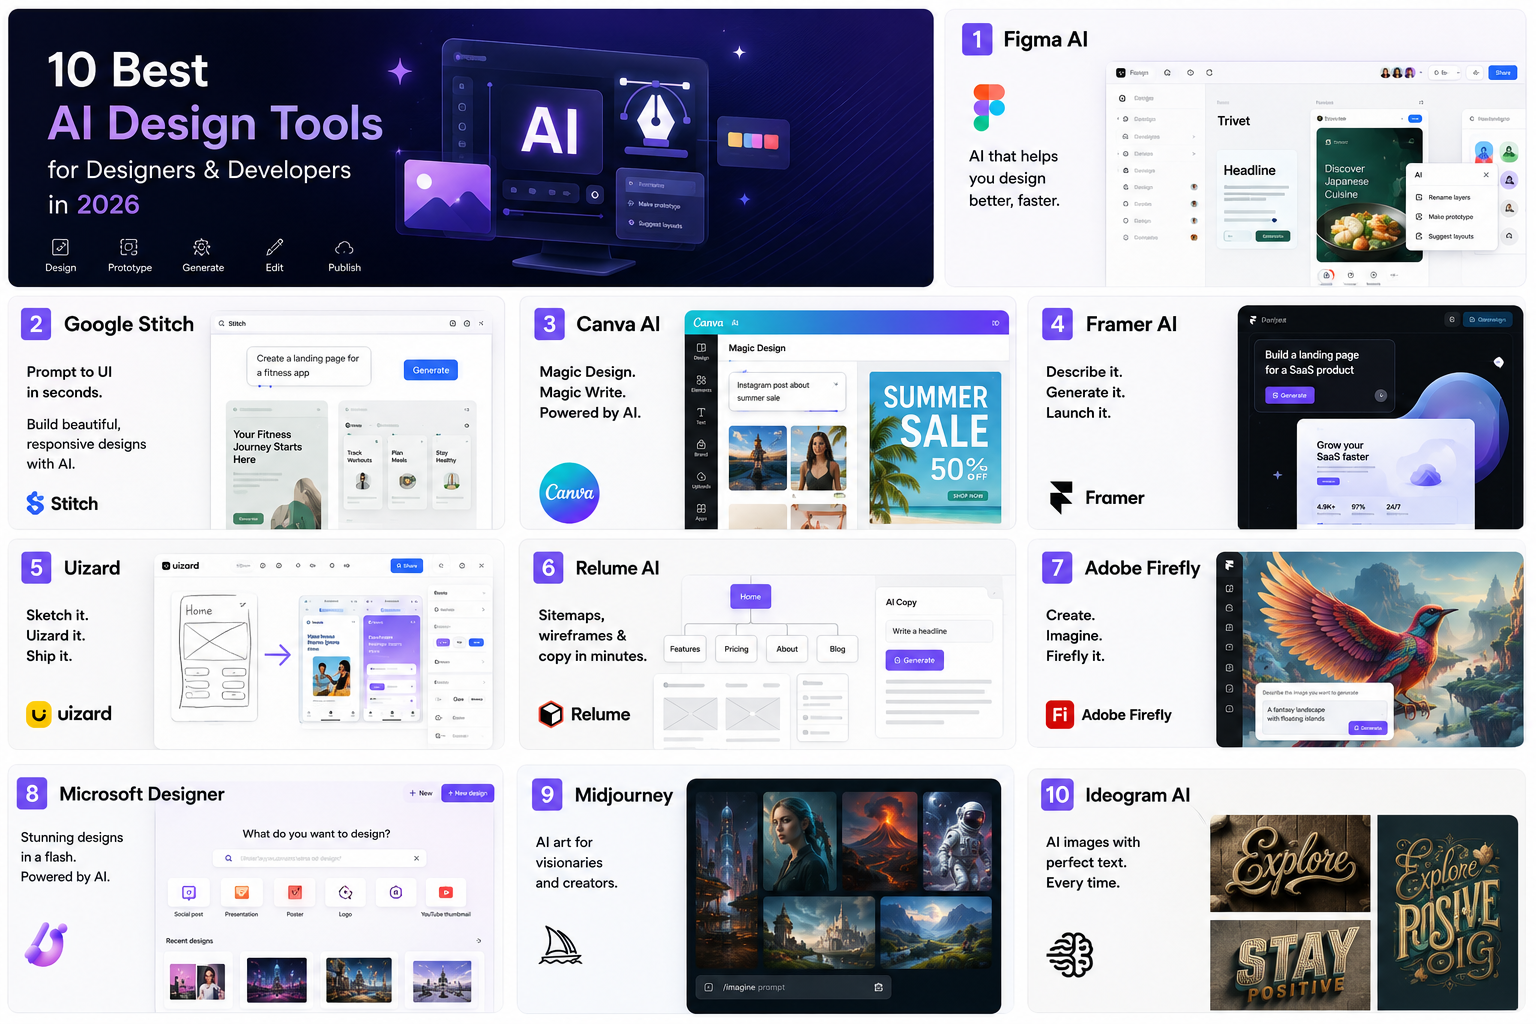Click the Publish cloud icon in the banner
The height and width of the screenshot is (1024, 1536).
(344, 247)
